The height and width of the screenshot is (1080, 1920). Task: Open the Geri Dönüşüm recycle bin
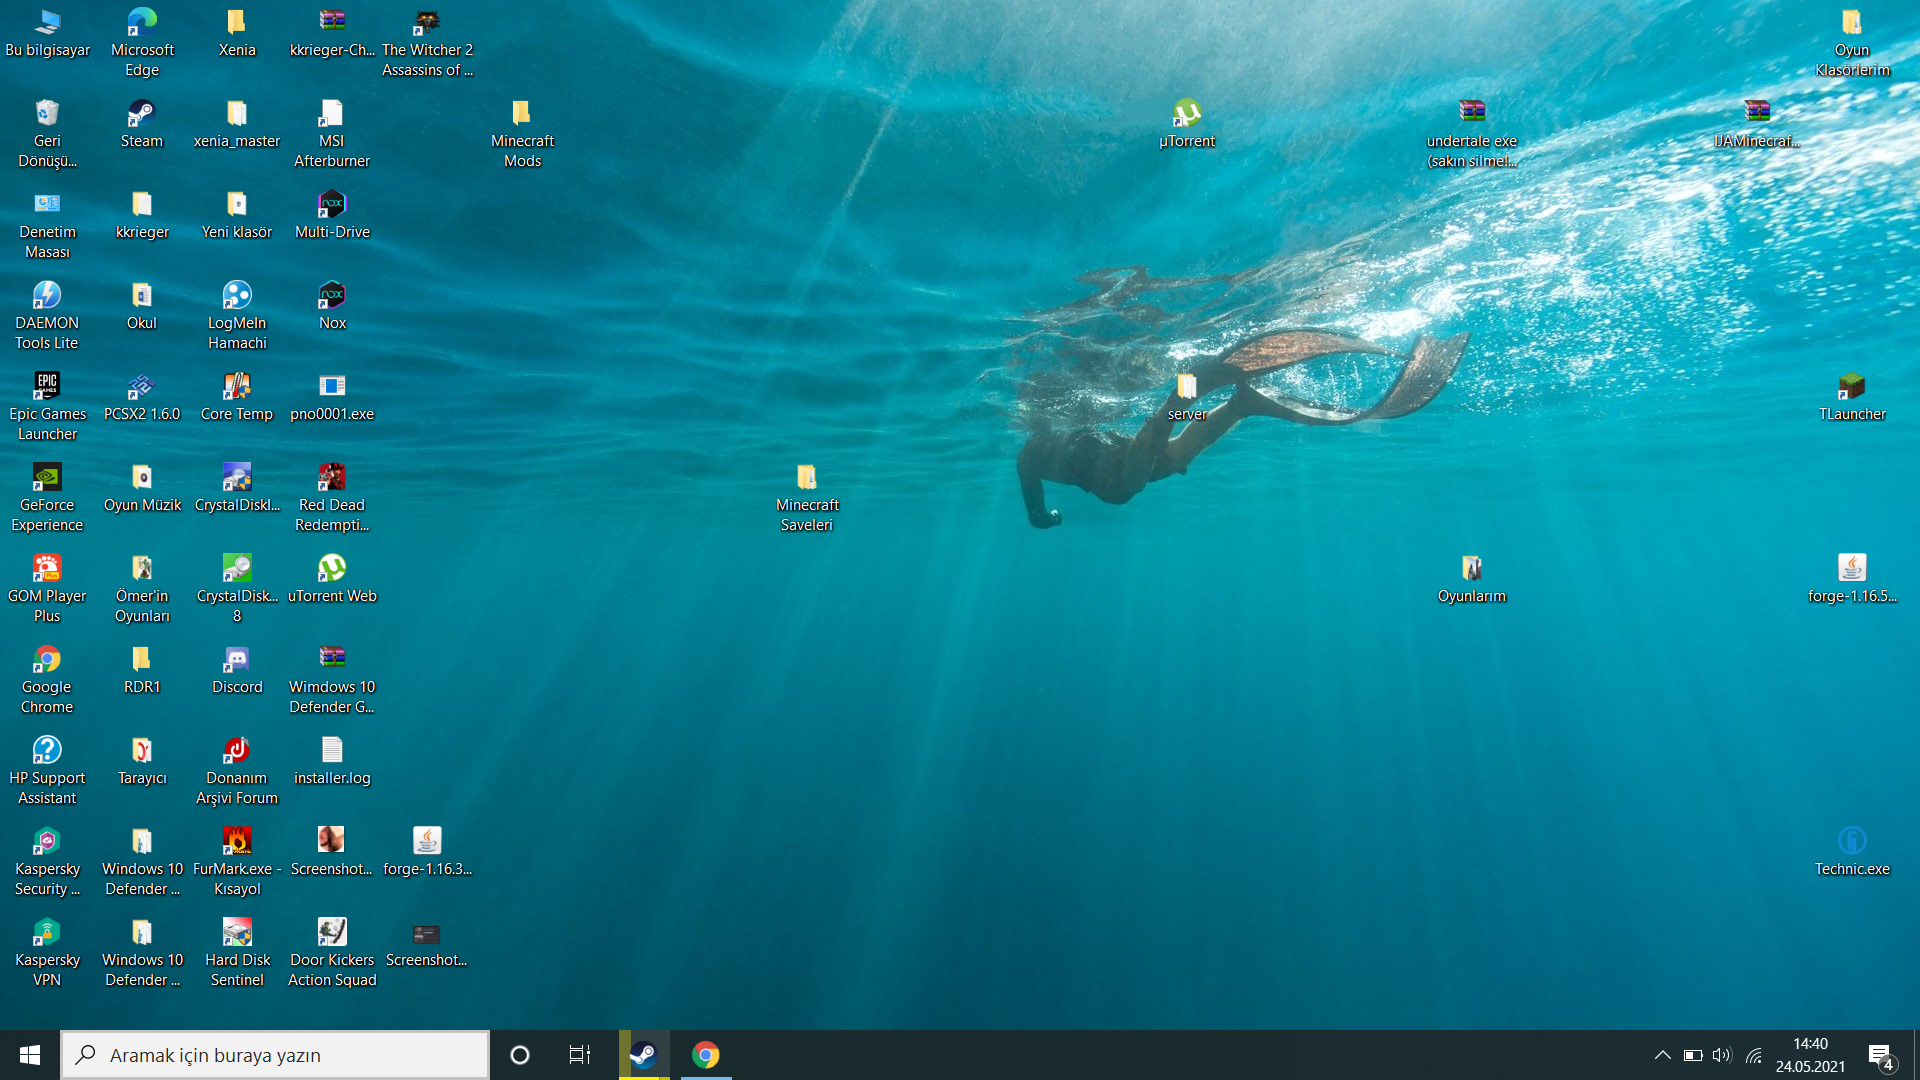47,133
